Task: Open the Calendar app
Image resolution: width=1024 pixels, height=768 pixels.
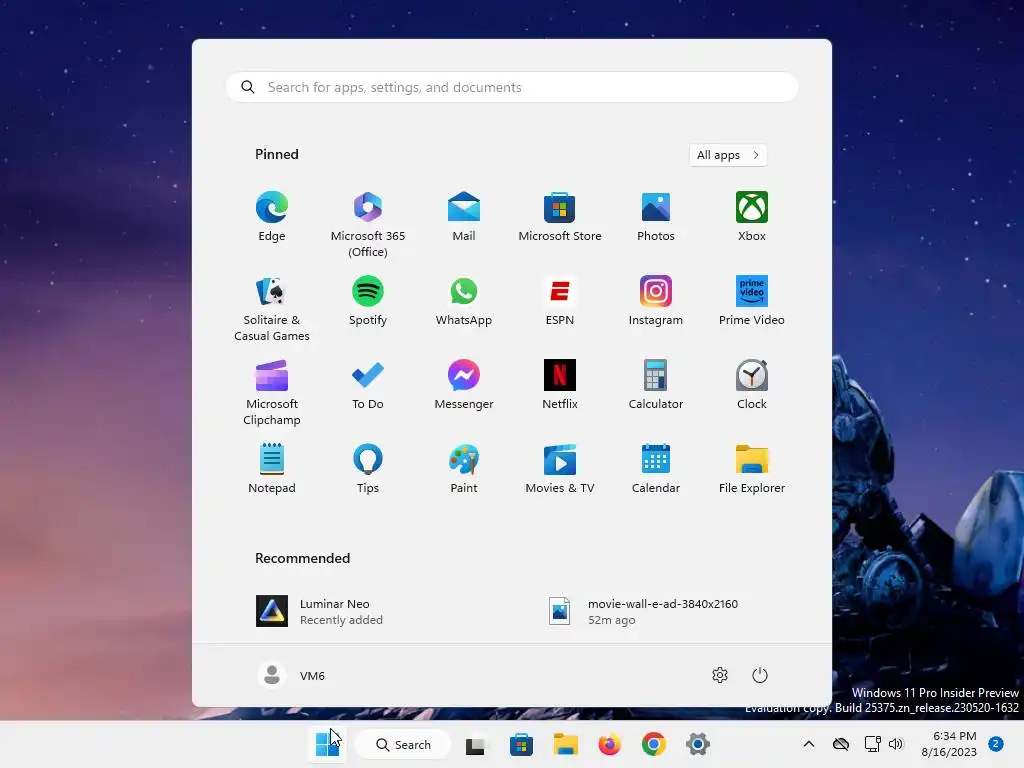Action: coord(656,470)
